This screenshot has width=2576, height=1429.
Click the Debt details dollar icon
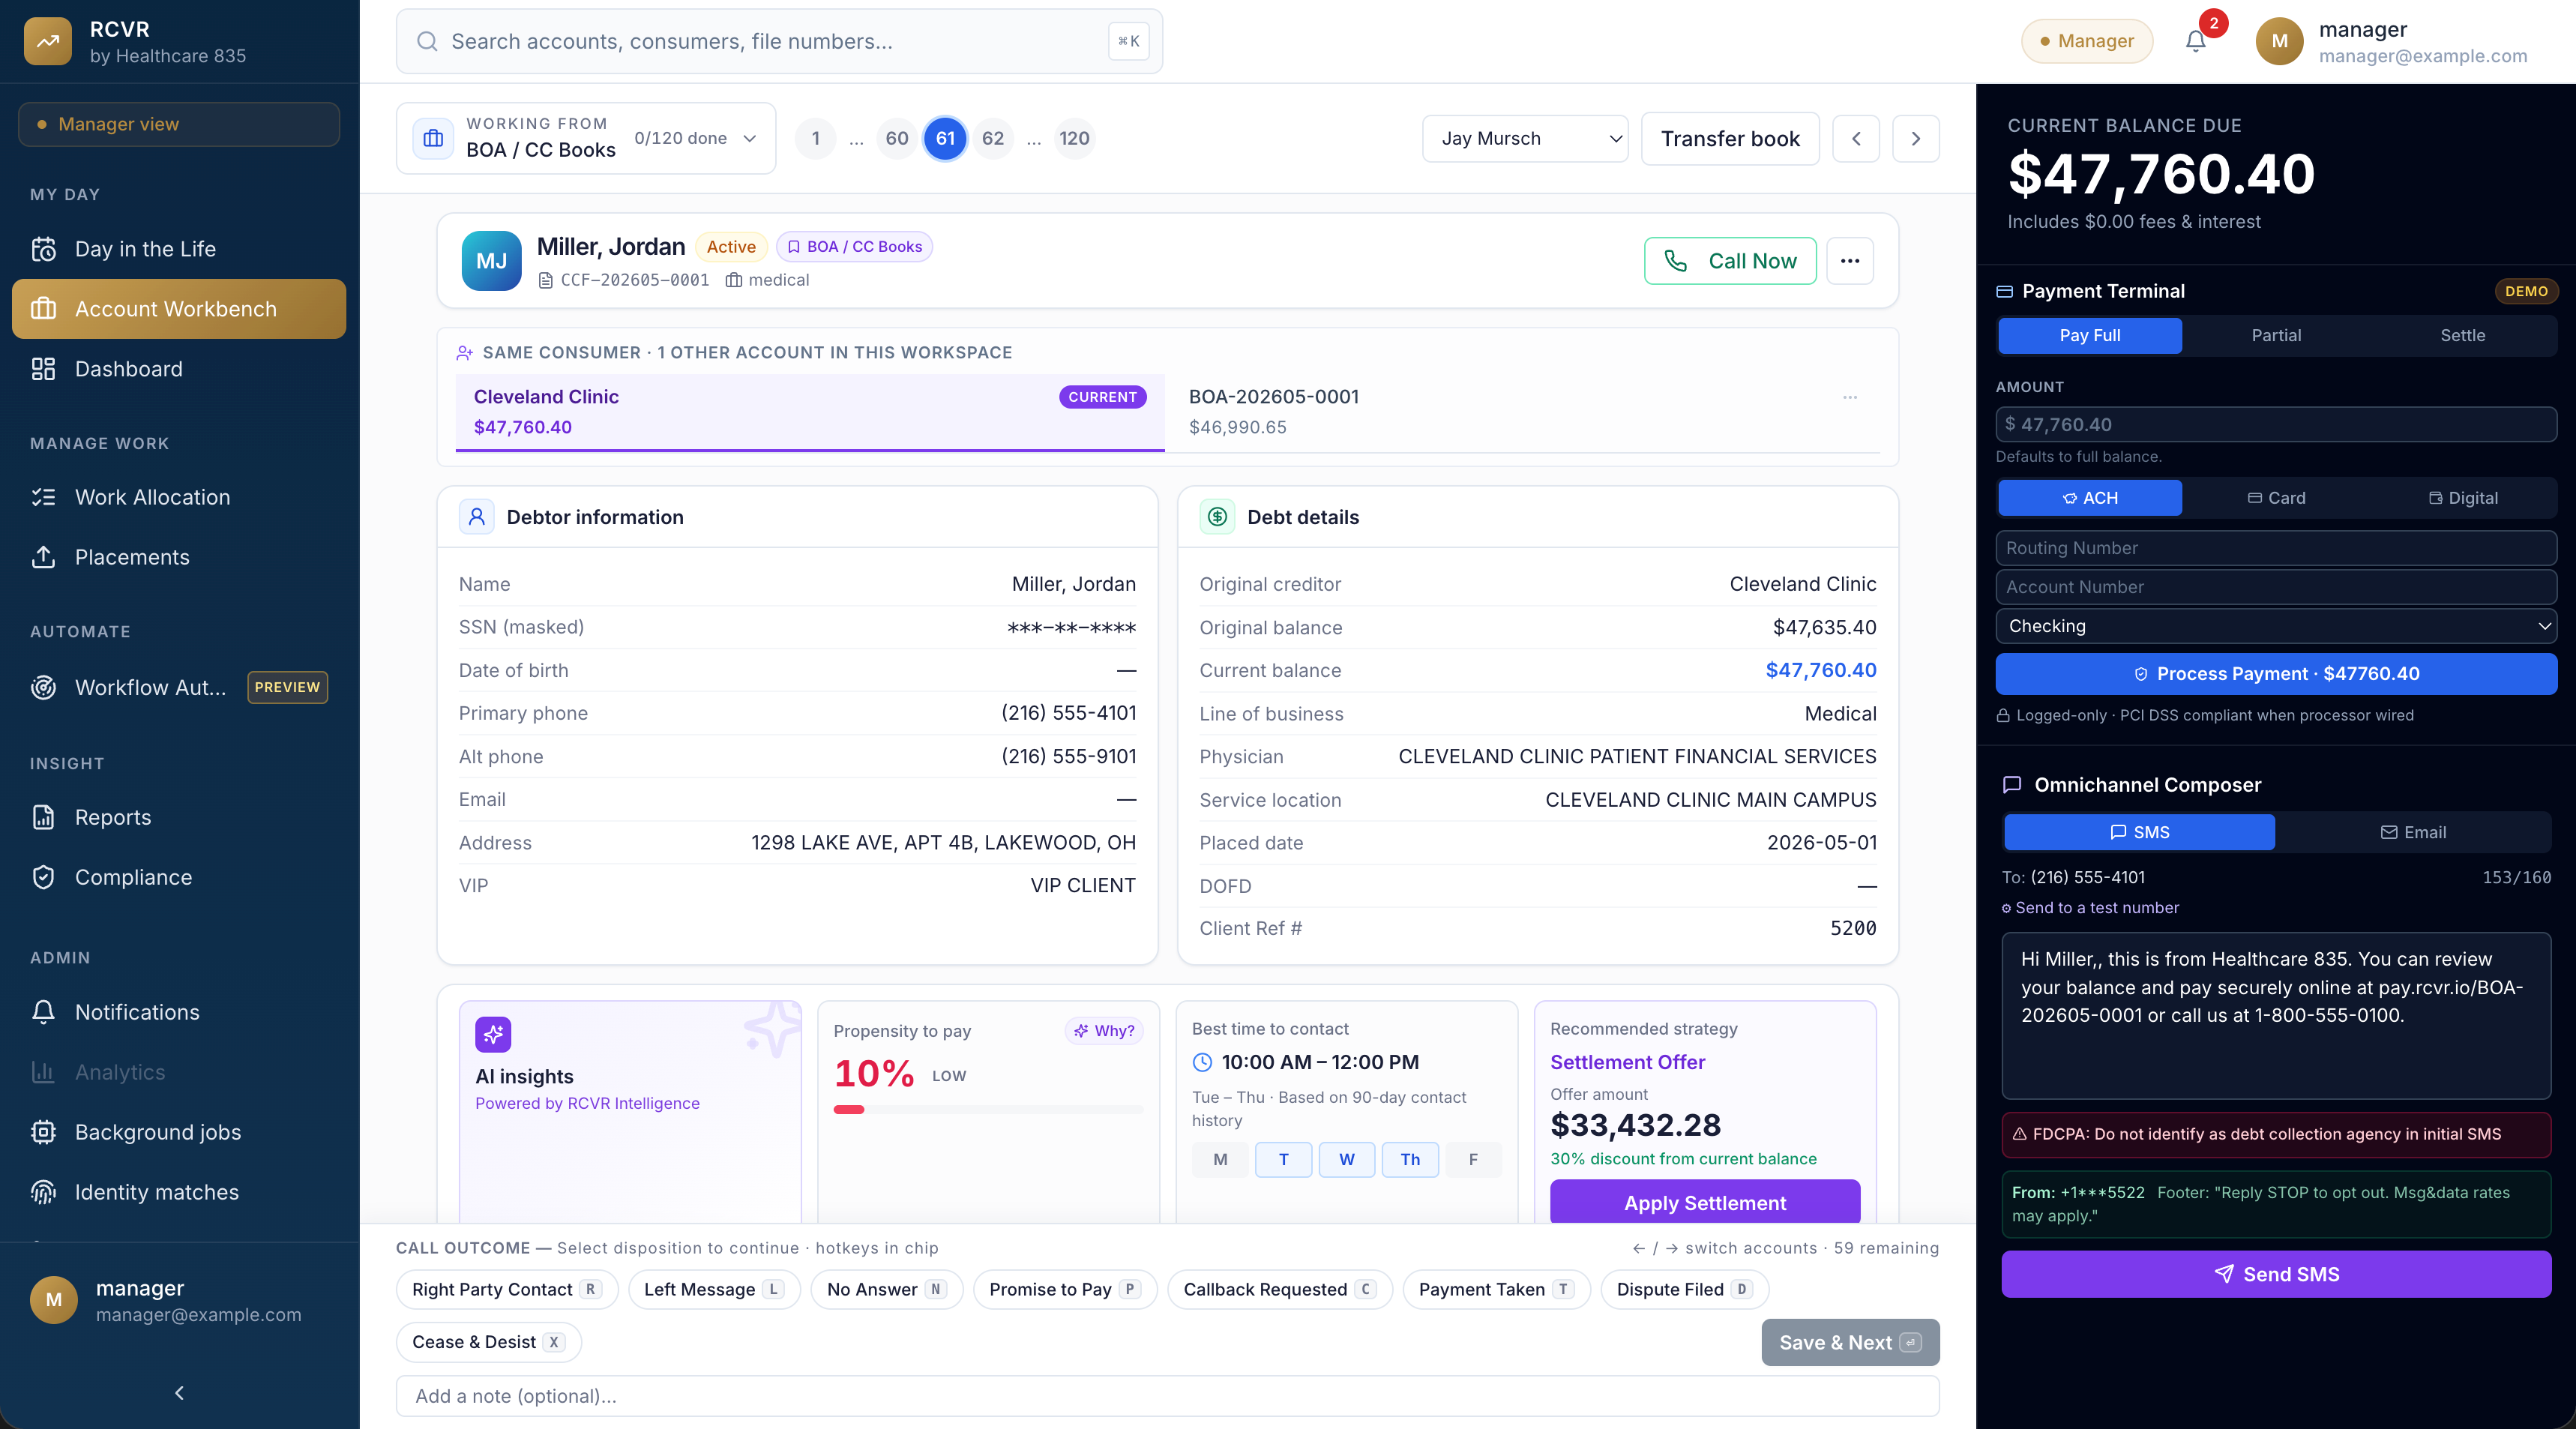coord(1217,517)
